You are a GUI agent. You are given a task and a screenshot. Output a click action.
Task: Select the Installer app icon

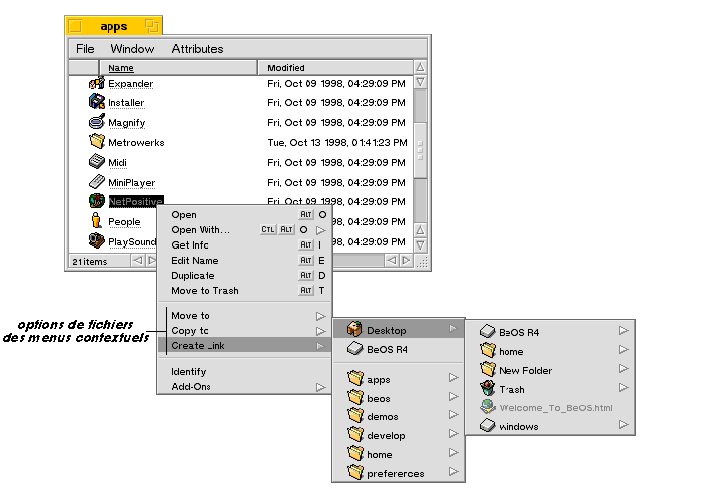(x=97, y=102)
